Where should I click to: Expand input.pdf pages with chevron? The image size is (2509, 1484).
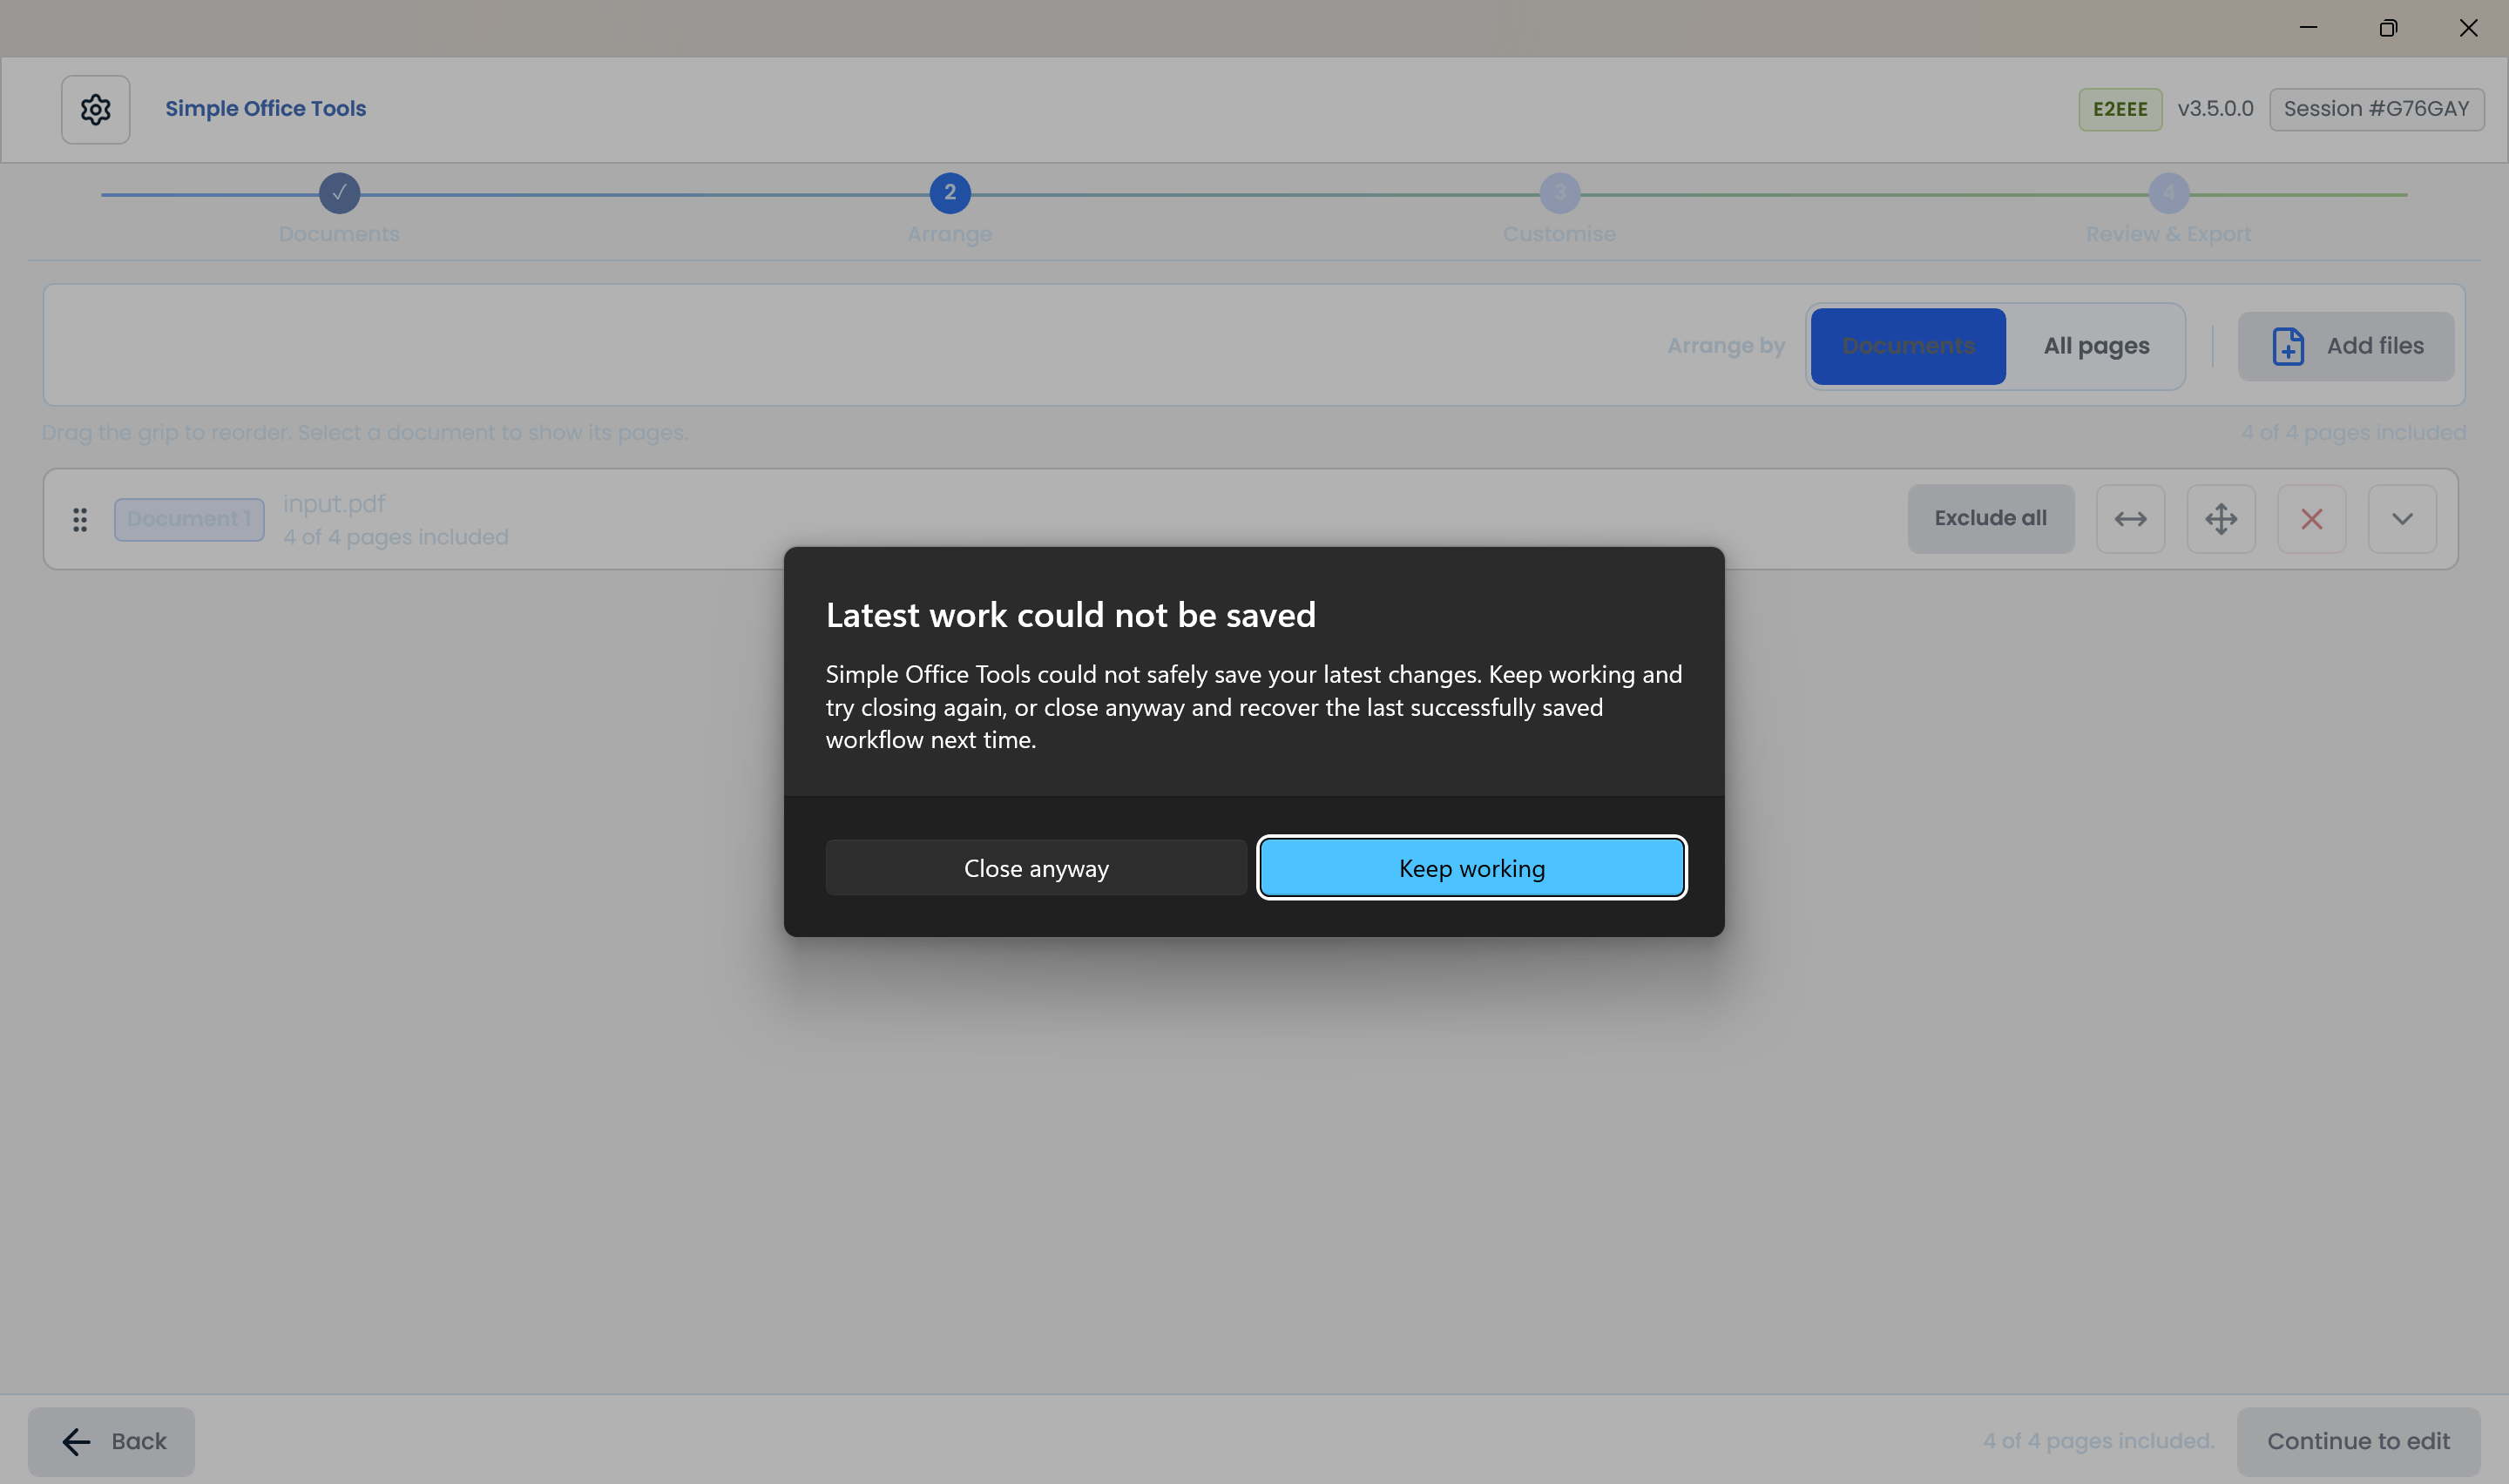pyautogui.click(x=2402, y=519)
